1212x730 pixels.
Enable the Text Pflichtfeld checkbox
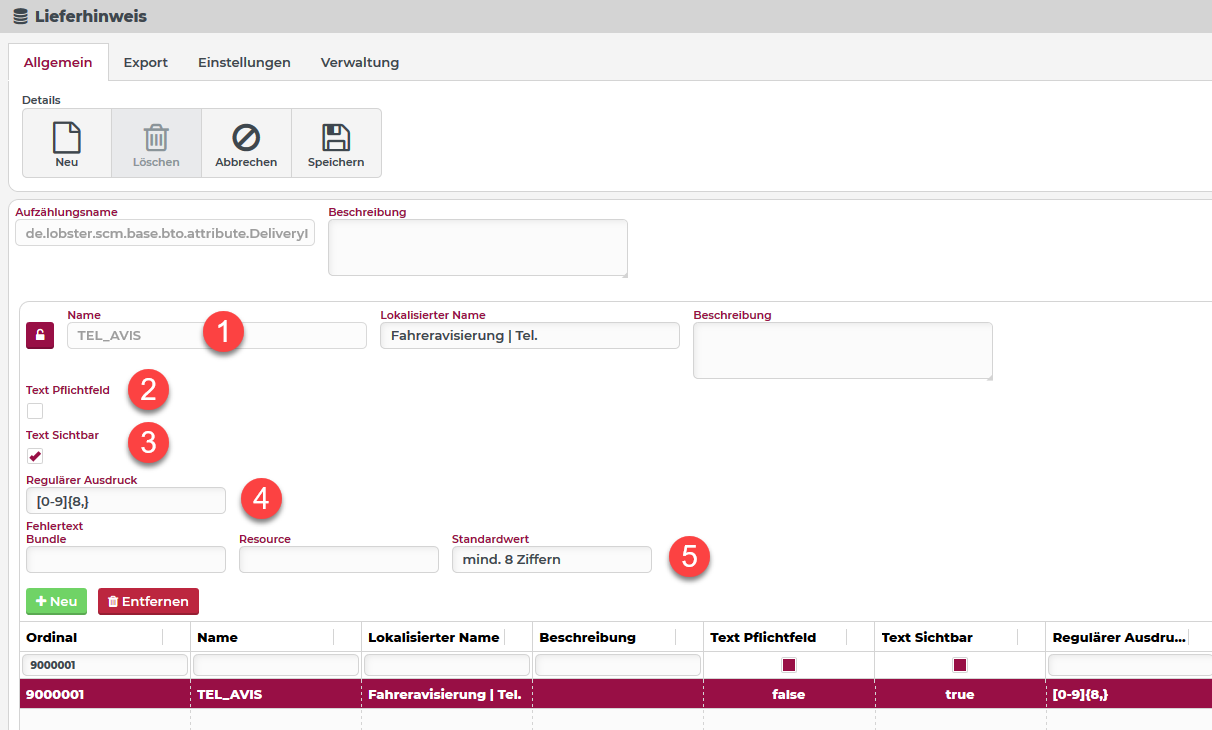35,411
